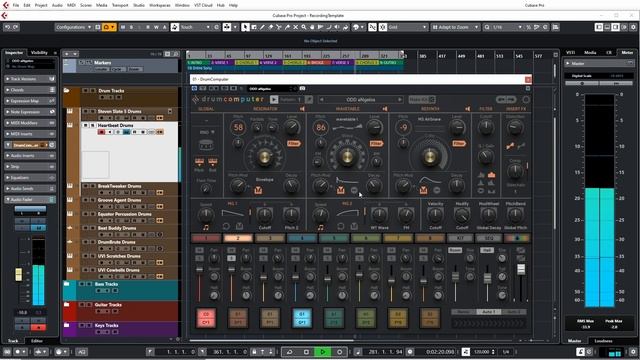This screenshot has width=640, height=360.
Task: Open the Grid snap type dropdown
Action: pos(407,27)
